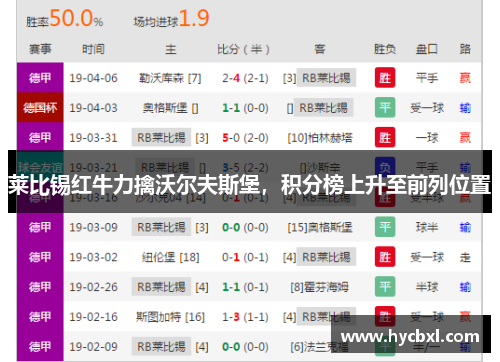Click the 一球 handicap in the 19-03-31 row

click(427, 138)
